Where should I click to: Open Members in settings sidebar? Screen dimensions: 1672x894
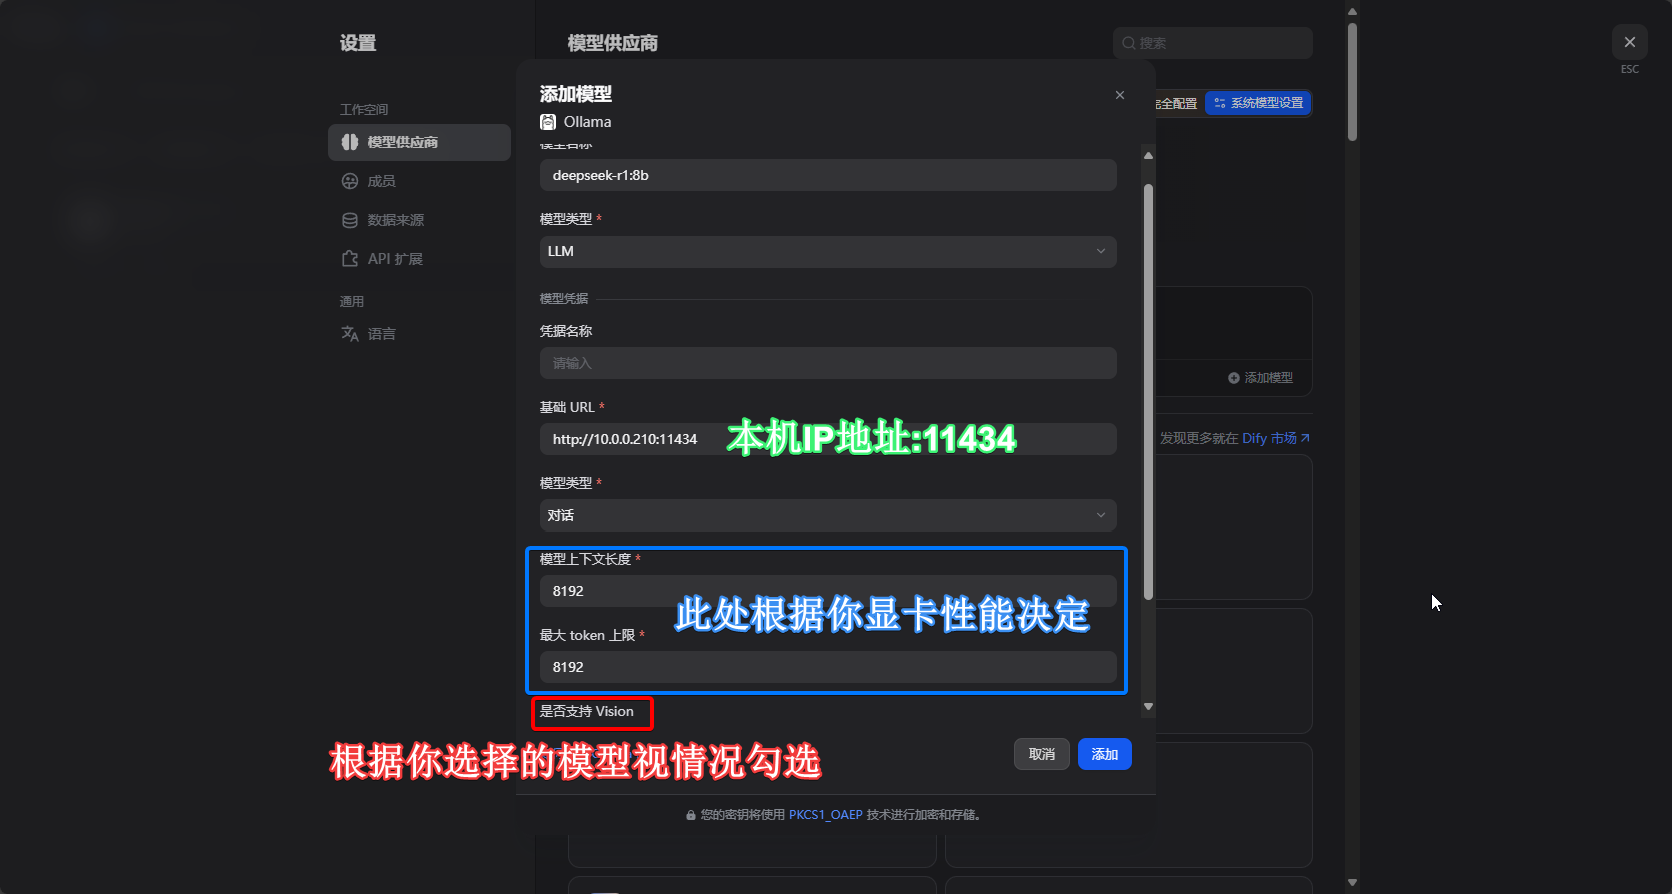click(x=380, y=181)
